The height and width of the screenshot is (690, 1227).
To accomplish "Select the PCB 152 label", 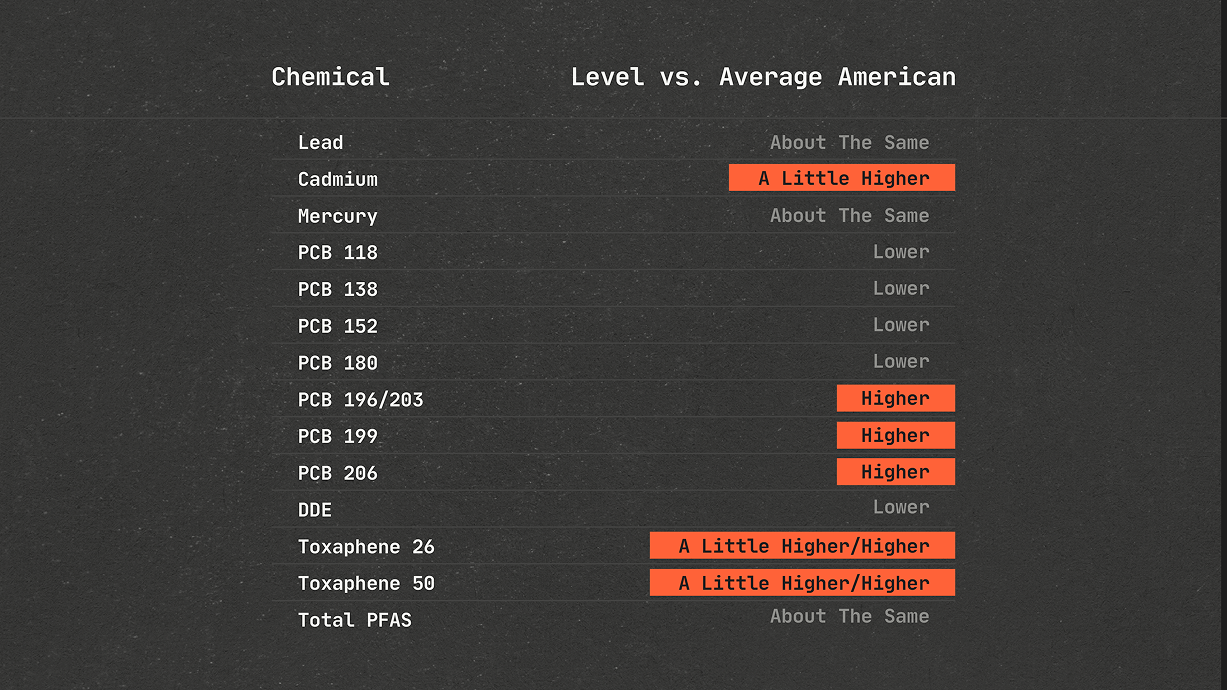I will pyautogui.click(x=337, y=325).
